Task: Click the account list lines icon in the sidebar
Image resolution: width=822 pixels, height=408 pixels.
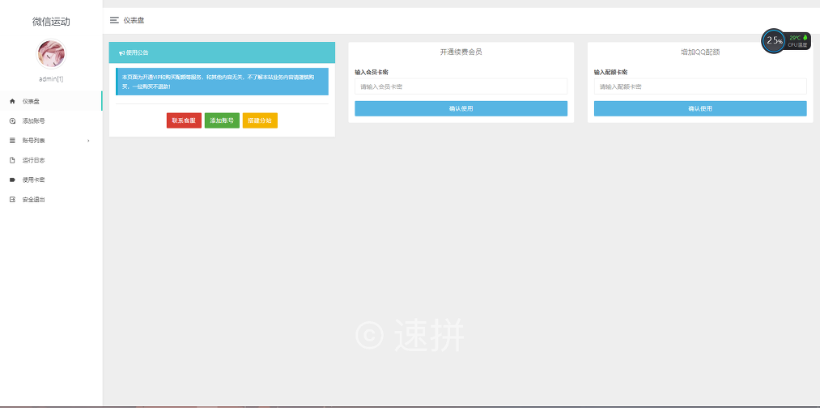Action: tap(13, 141)
